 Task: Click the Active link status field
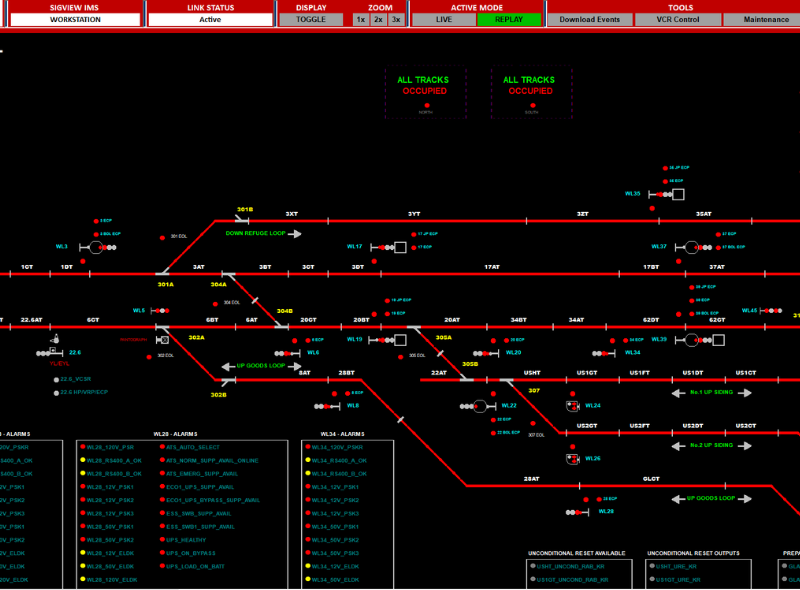point(210,19)
